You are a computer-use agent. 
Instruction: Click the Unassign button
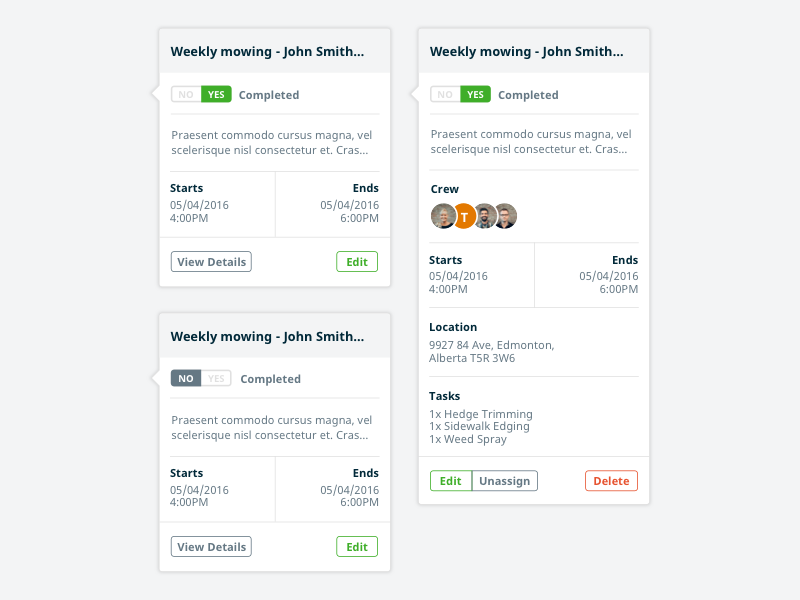pos(504,481)
